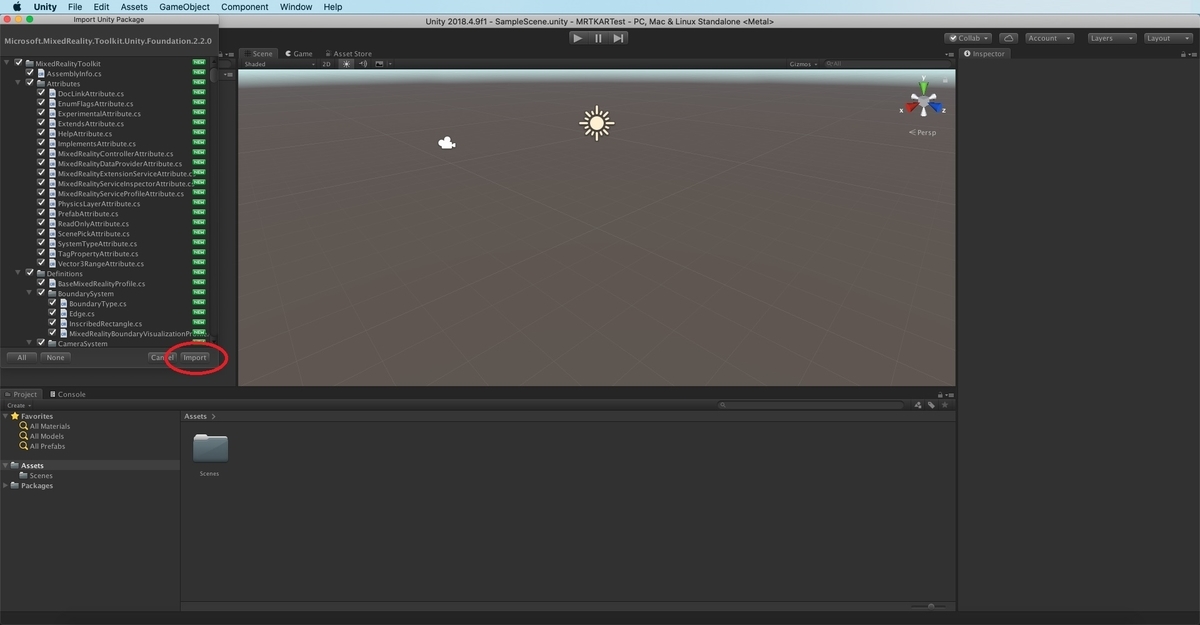Select All Prefabs saved search
Viewport: 1200px width, 625px height.
click(47, 446)
